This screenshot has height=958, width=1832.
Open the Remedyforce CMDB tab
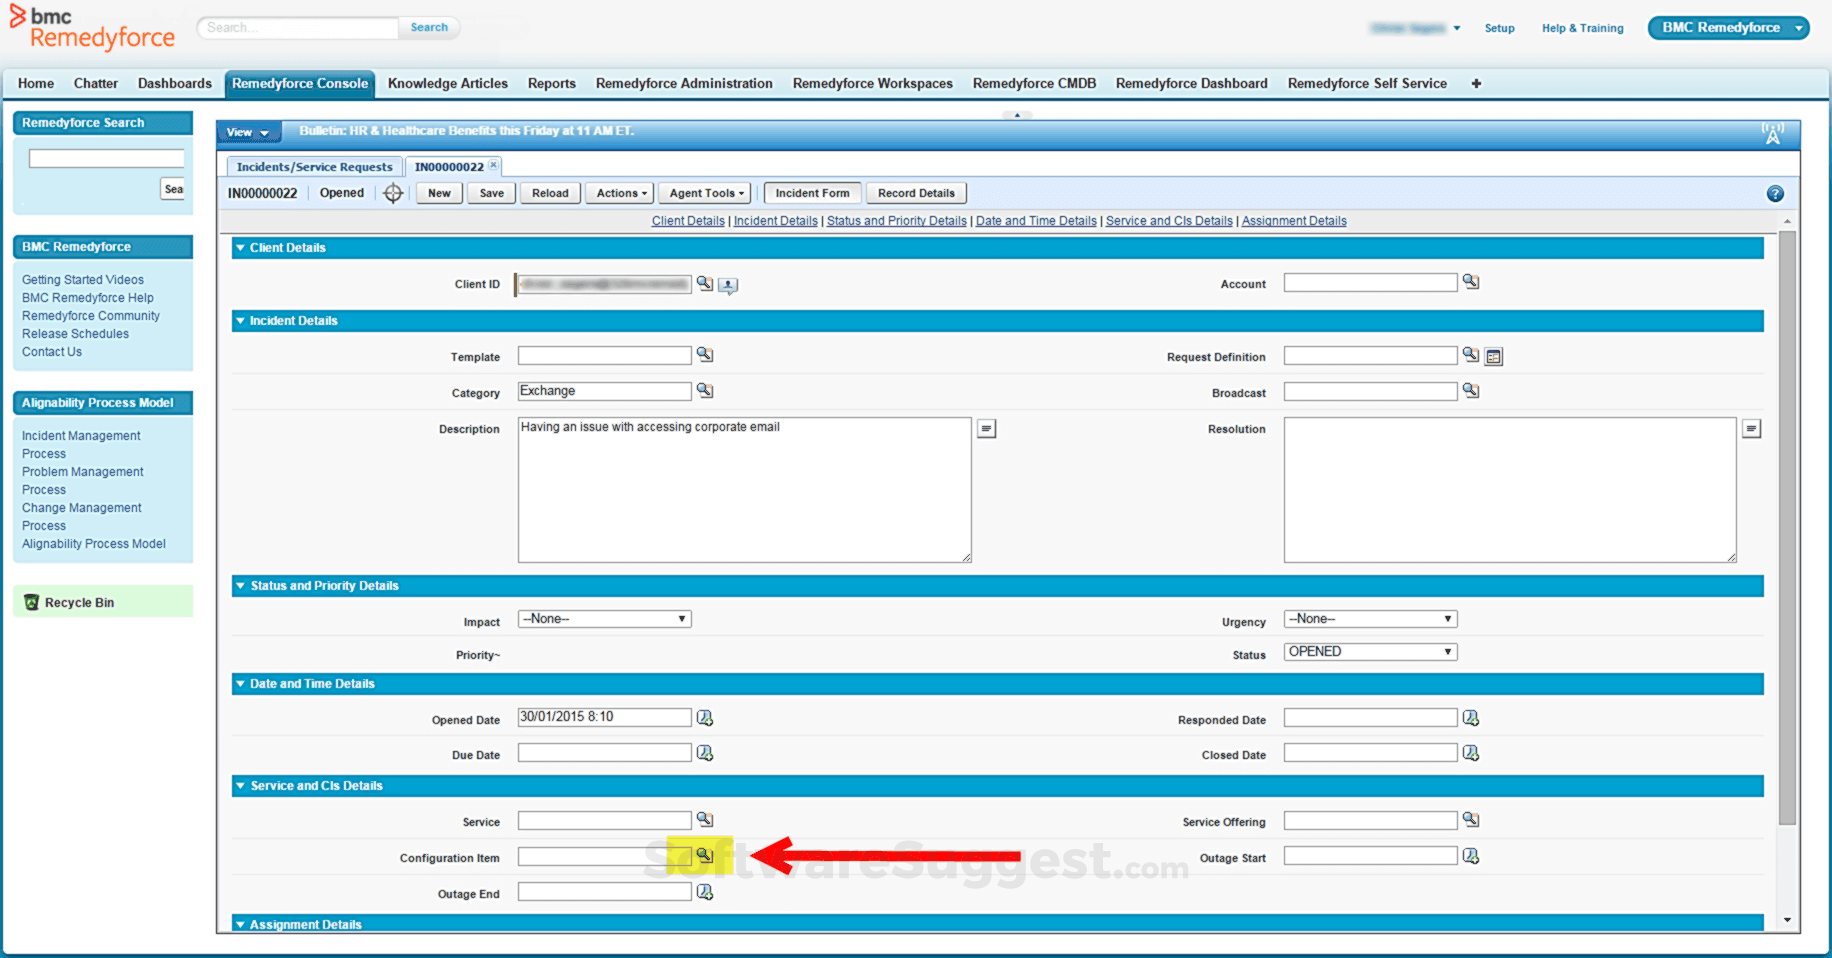1034,84
